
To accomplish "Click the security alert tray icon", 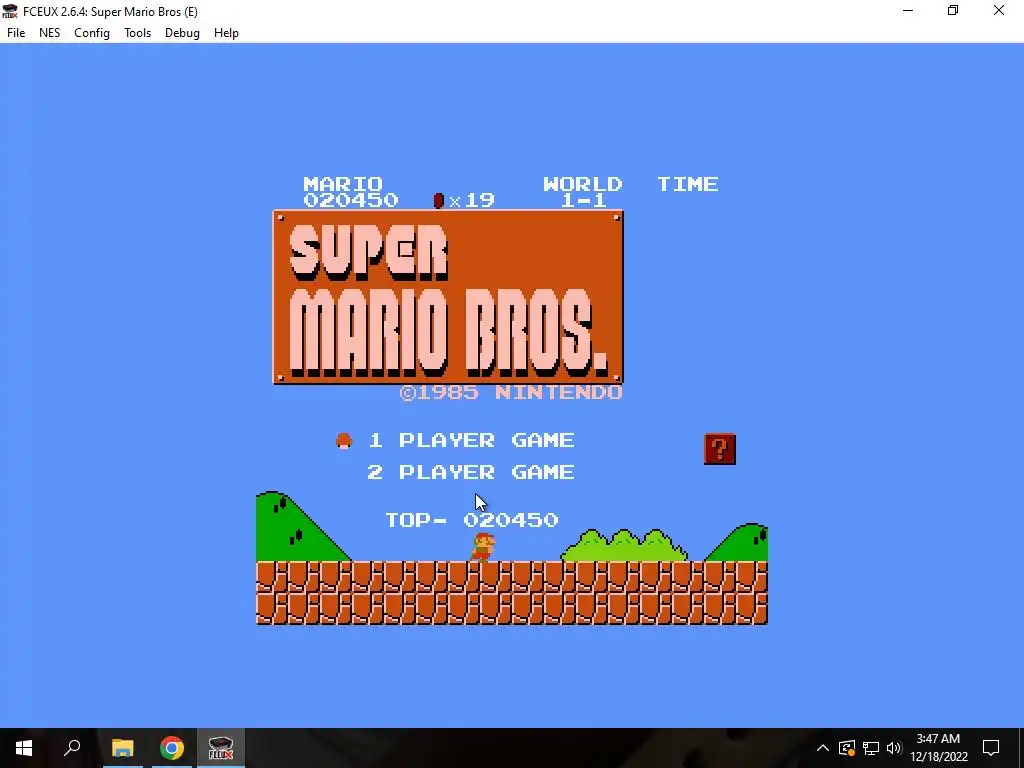I will [x=847, y=748].
